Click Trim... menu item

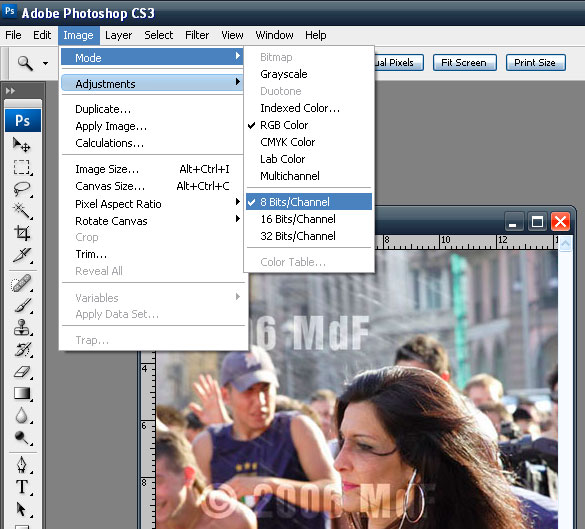point(153,254)
